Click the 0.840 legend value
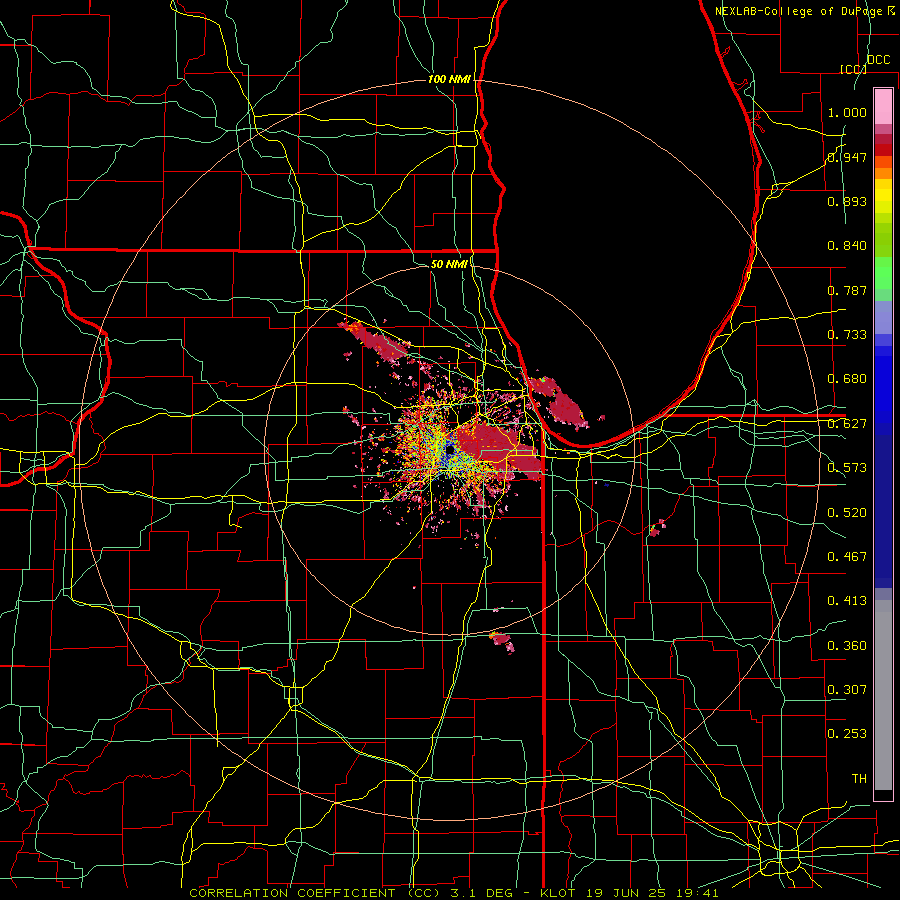Viewport: 900px width, 900px height. 847,246
